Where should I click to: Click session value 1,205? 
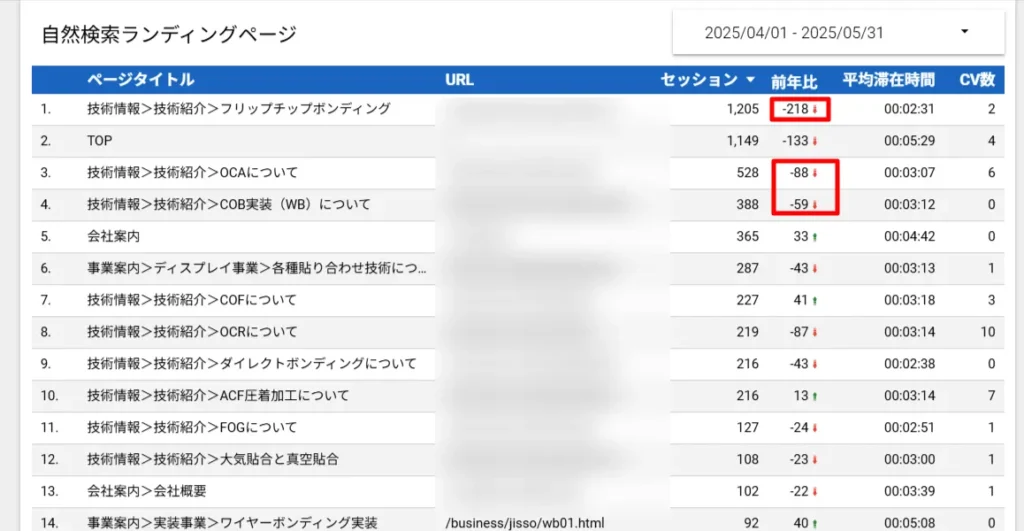743,108
